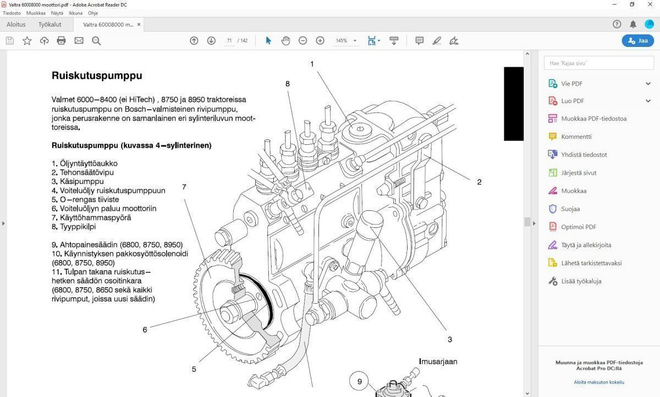
Task: Expand the left navigation pane arrow
Action: click(3, 223)
